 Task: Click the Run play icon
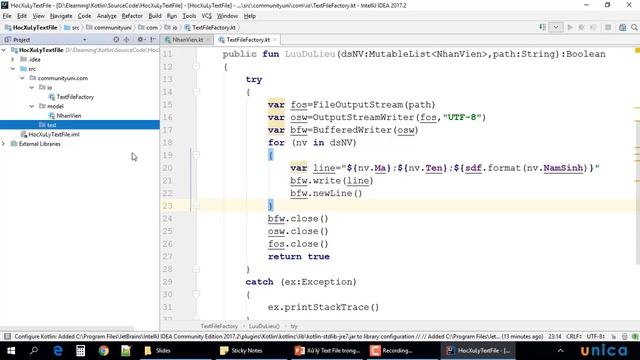(570, 27)
